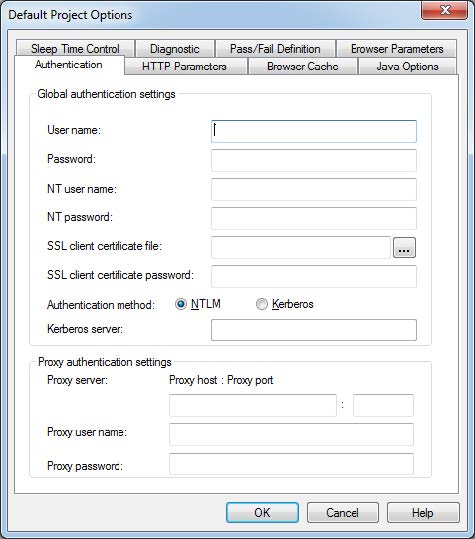Image resolution: width=475 pixels, height=539 pixels.
Task: Click the "Authentication method:" label
Action: pos(101,305)
